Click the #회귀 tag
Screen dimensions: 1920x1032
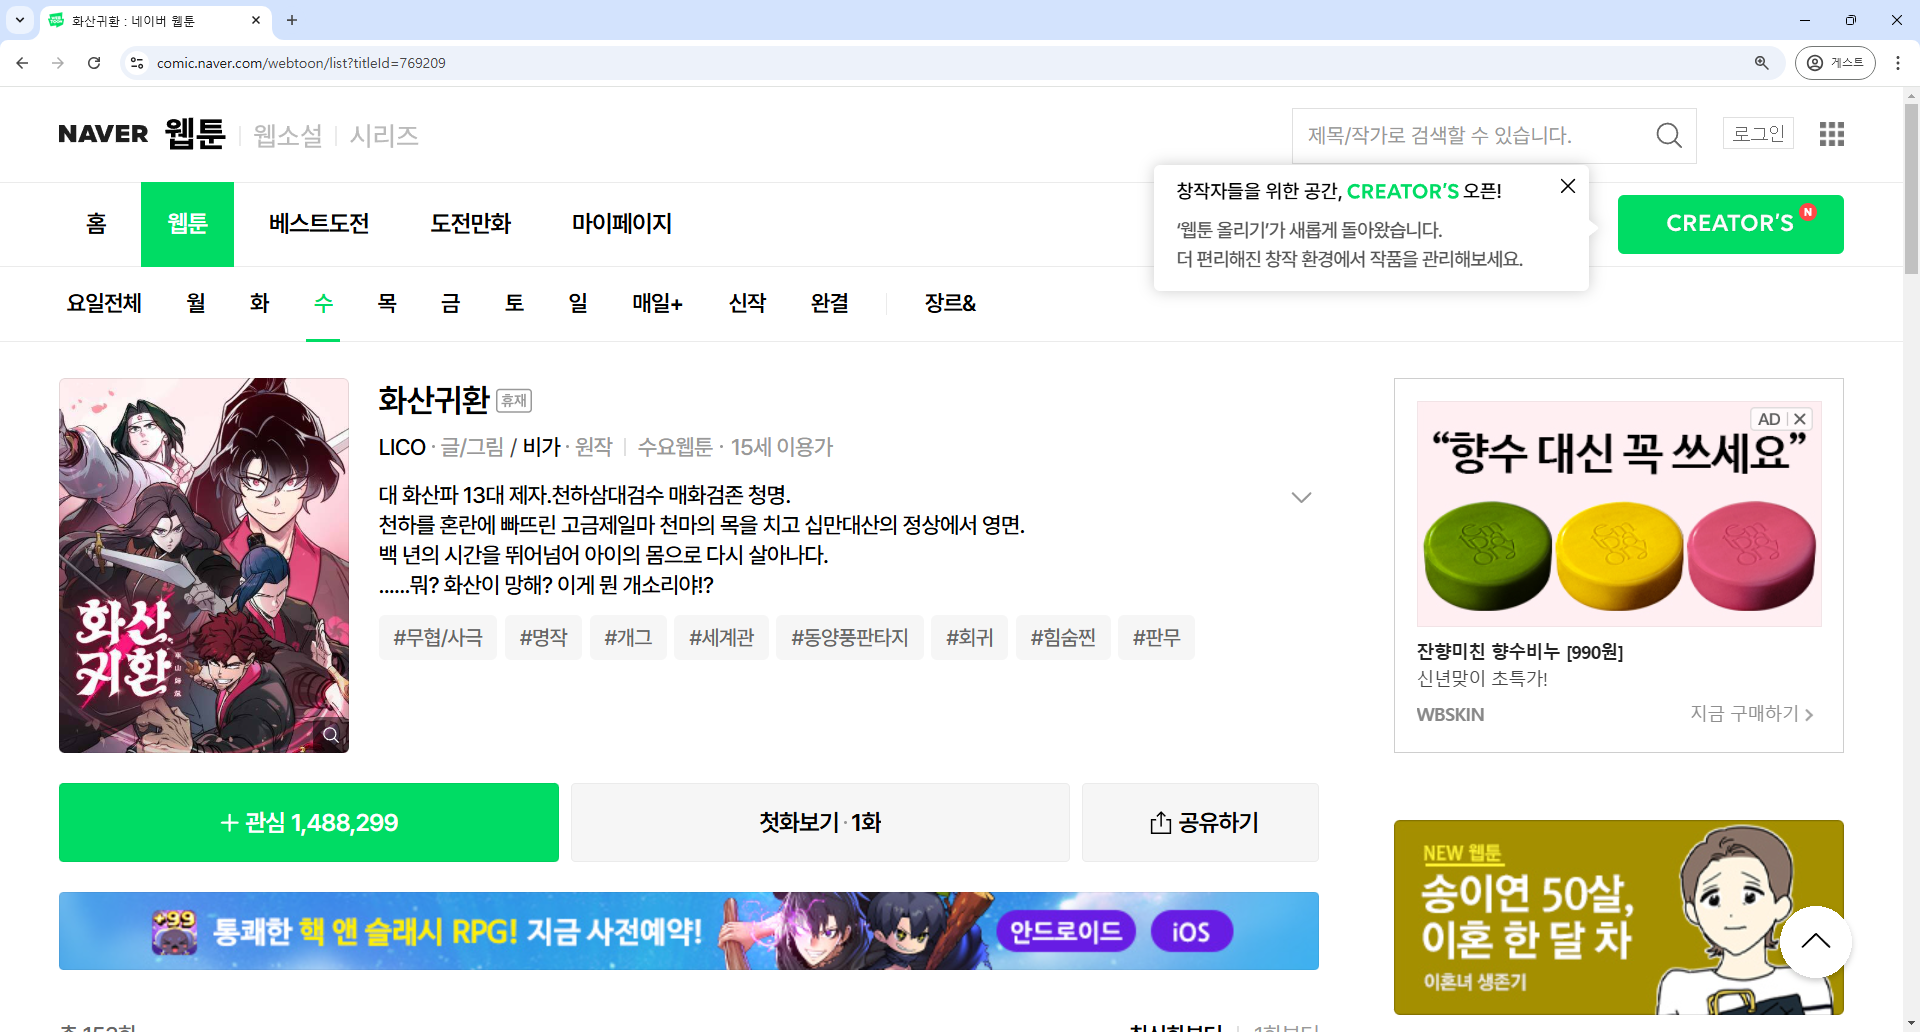(970, 637)
